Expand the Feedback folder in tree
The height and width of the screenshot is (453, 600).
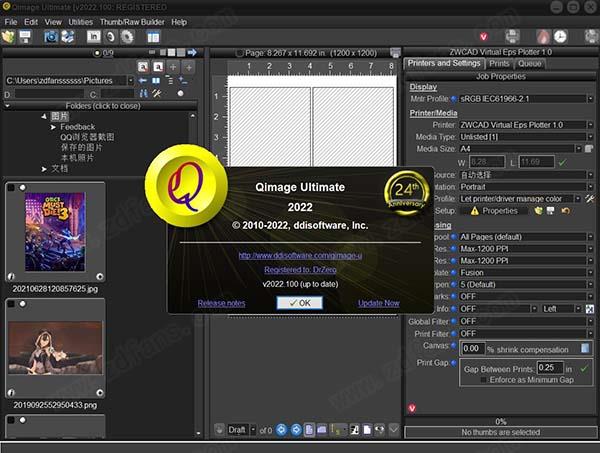(53, 127)
